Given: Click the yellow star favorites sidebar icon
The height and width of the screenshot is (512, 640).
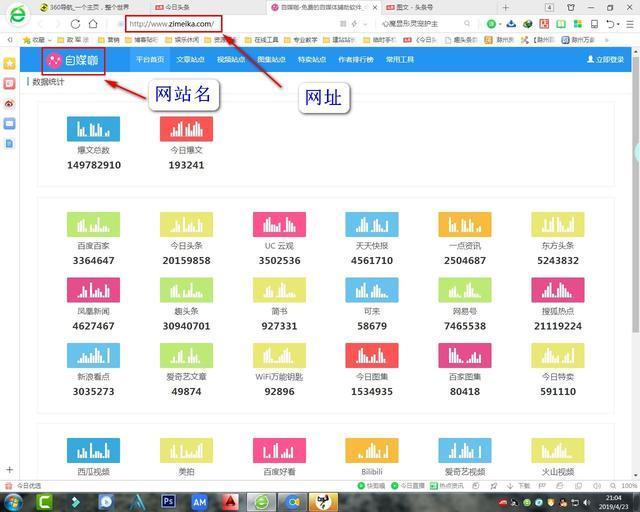Looking at the screenshot, I should (9, 63).
